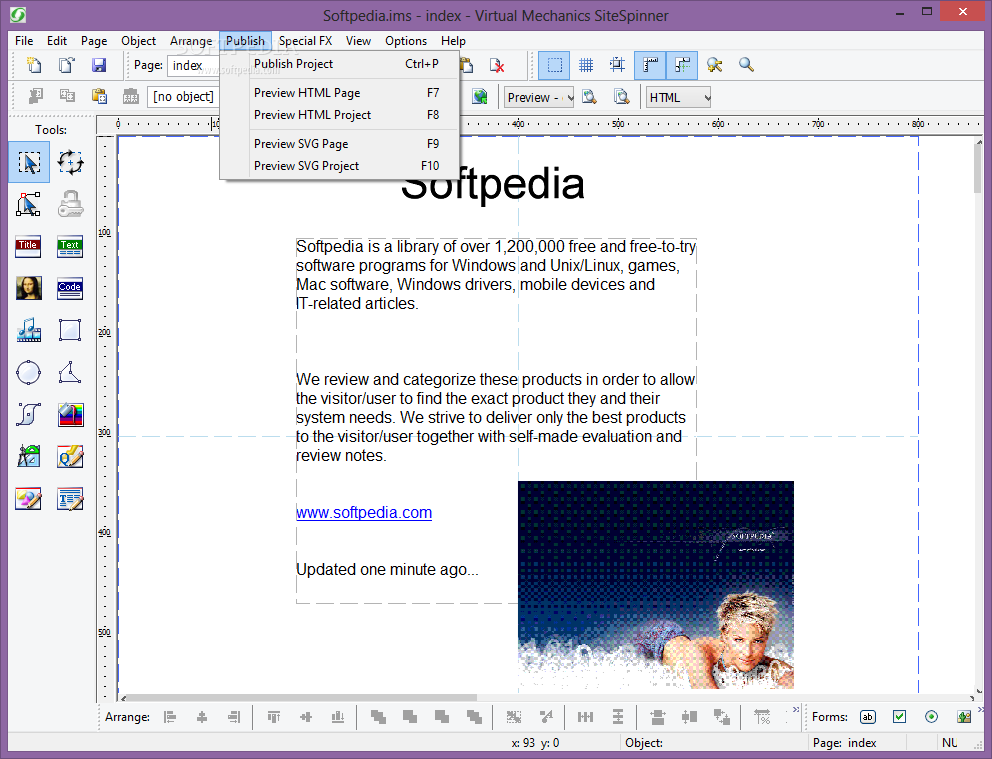Image resolution: width=992 pixels, height=759 pixels.
Task: Select the Rotate object tool
Action: (x=70, y=163)
